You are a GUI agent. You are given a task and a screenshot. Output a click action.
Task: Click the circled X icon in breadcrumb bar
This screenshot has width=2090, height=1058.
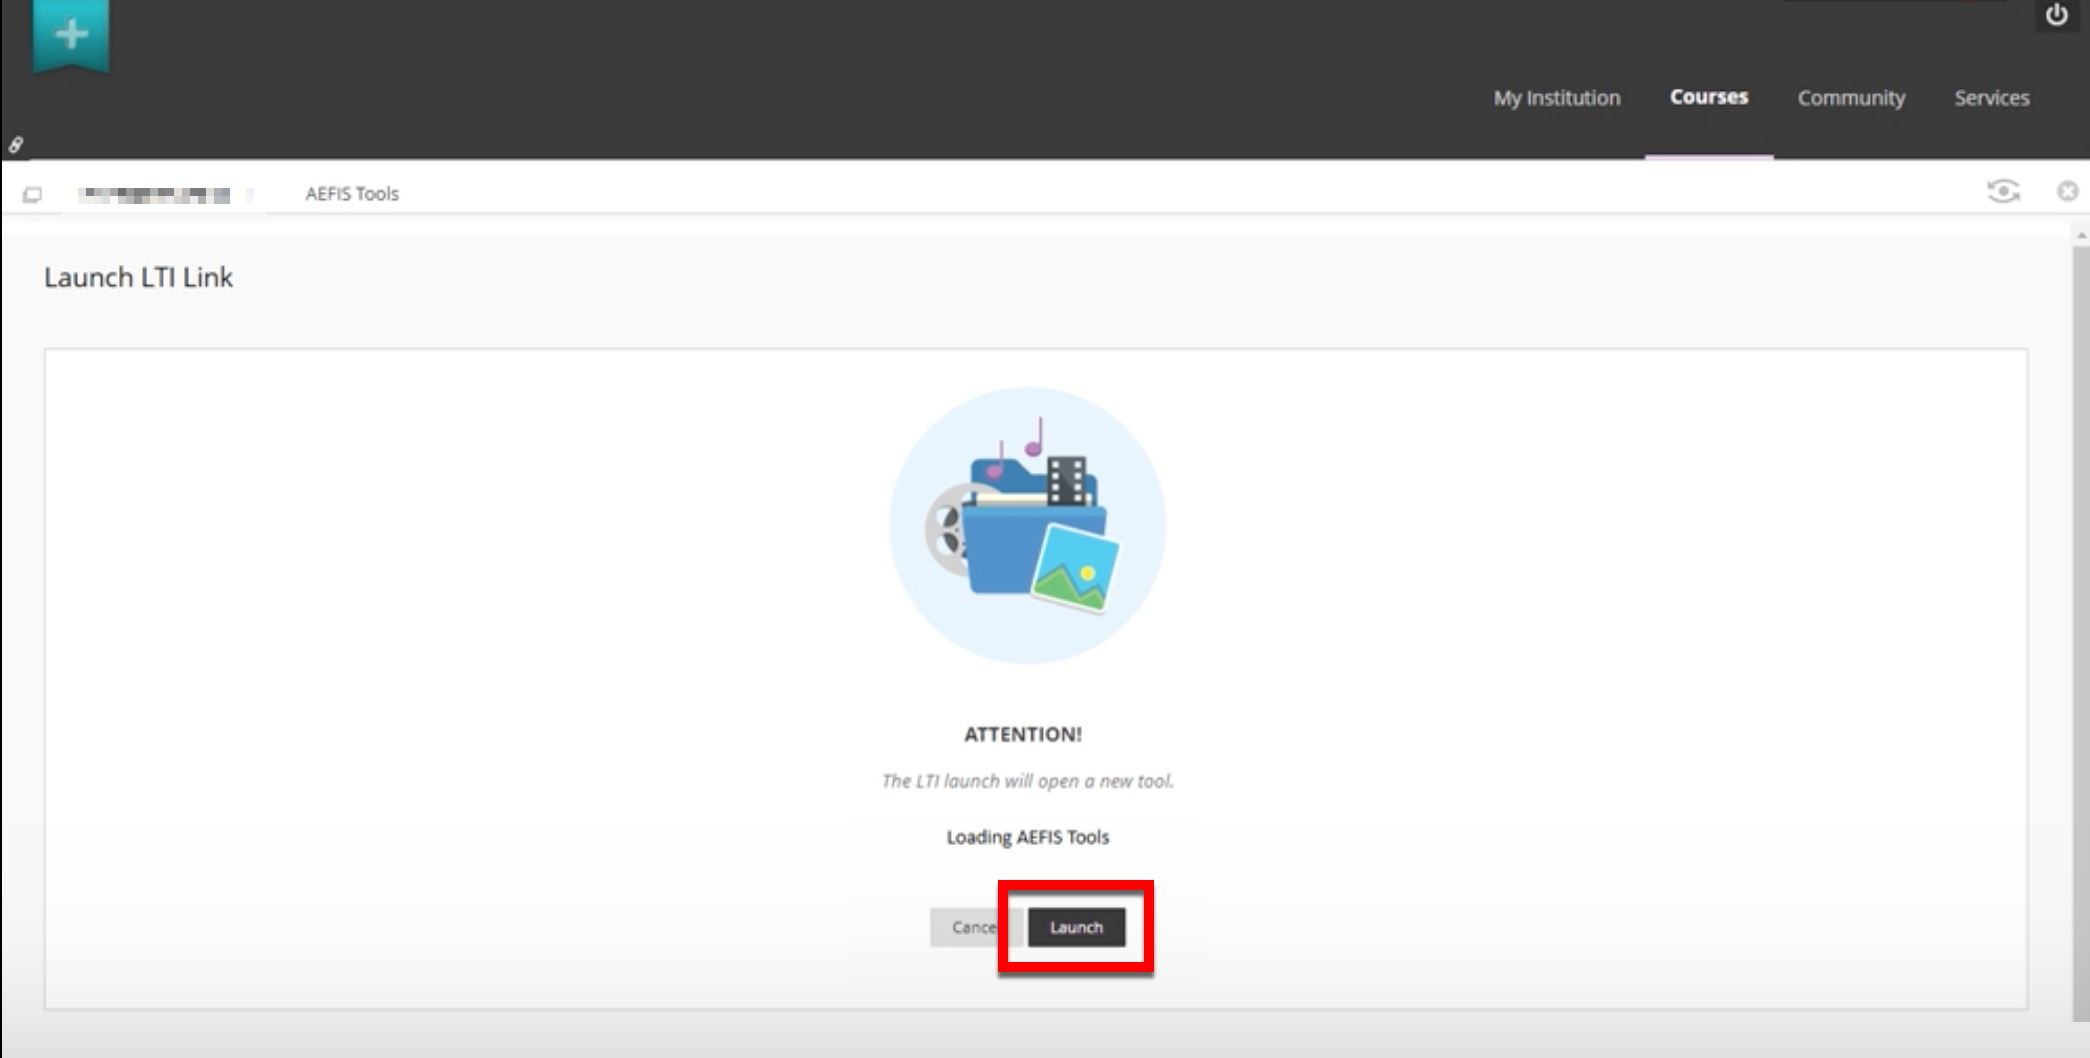click(2067, 191)
